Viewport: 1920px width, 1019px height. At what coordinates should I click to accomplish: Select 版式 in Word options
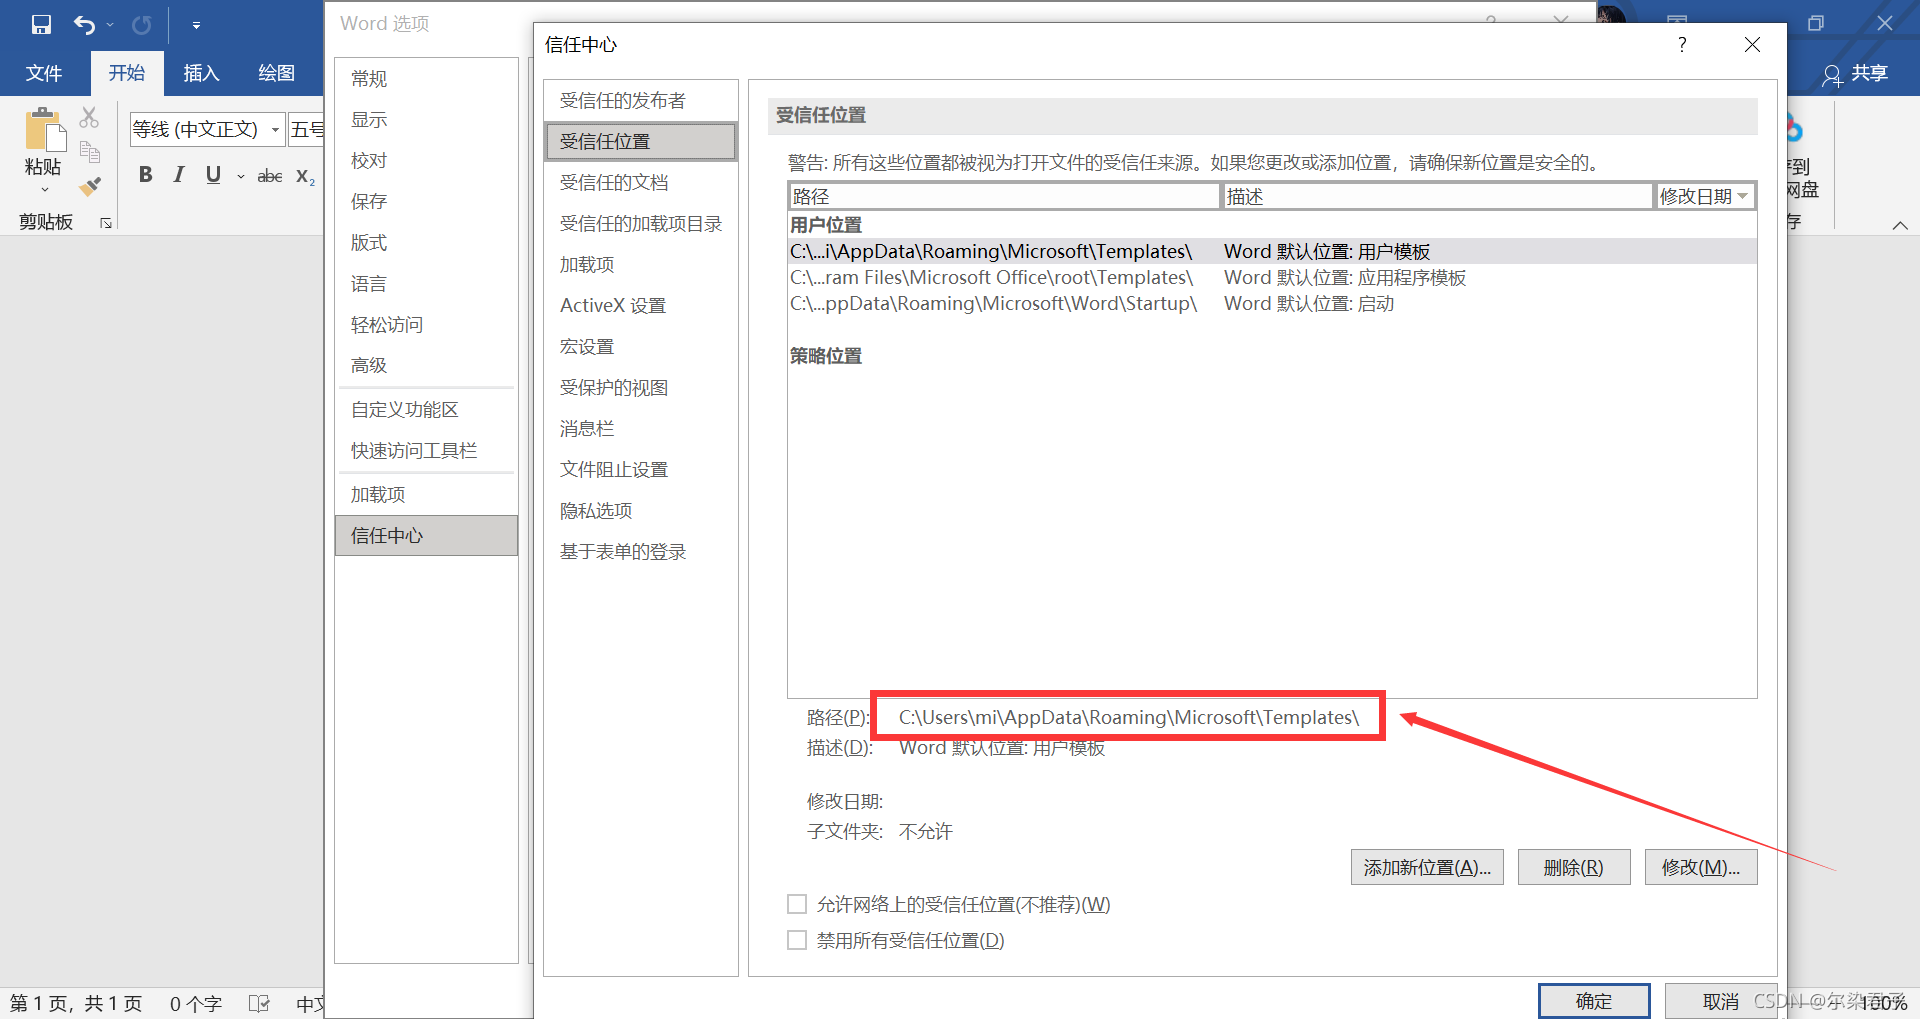point(426,243)
